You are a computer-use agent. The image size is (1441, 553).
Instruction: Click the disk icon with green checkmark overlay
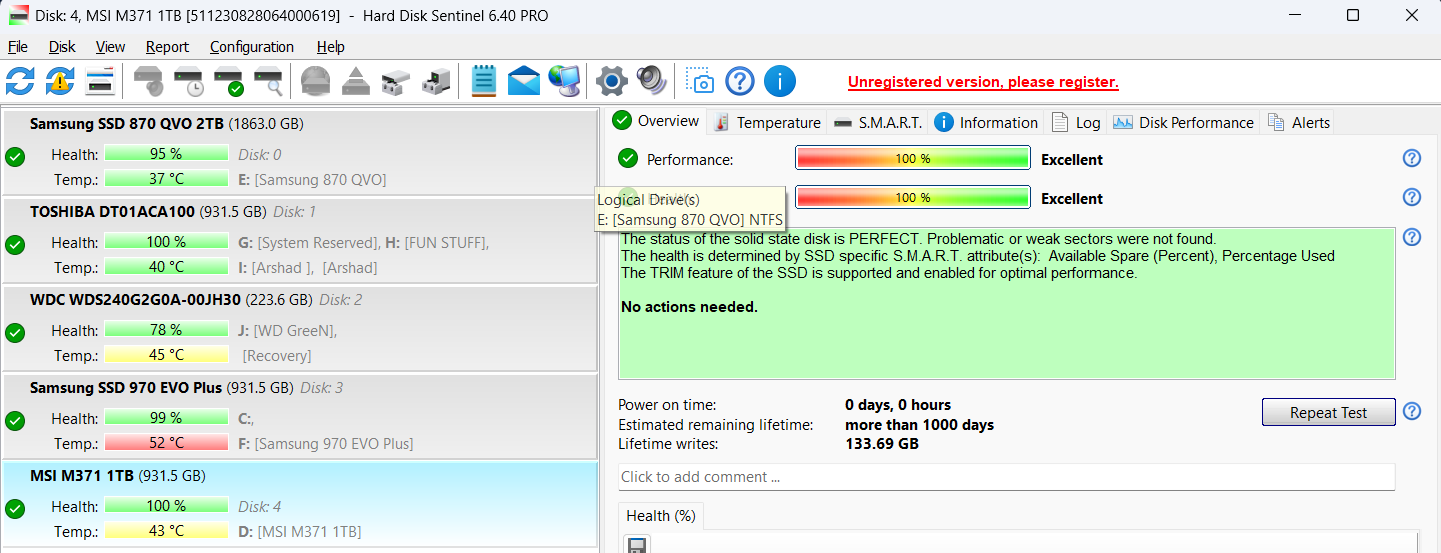tap(229, 81)
